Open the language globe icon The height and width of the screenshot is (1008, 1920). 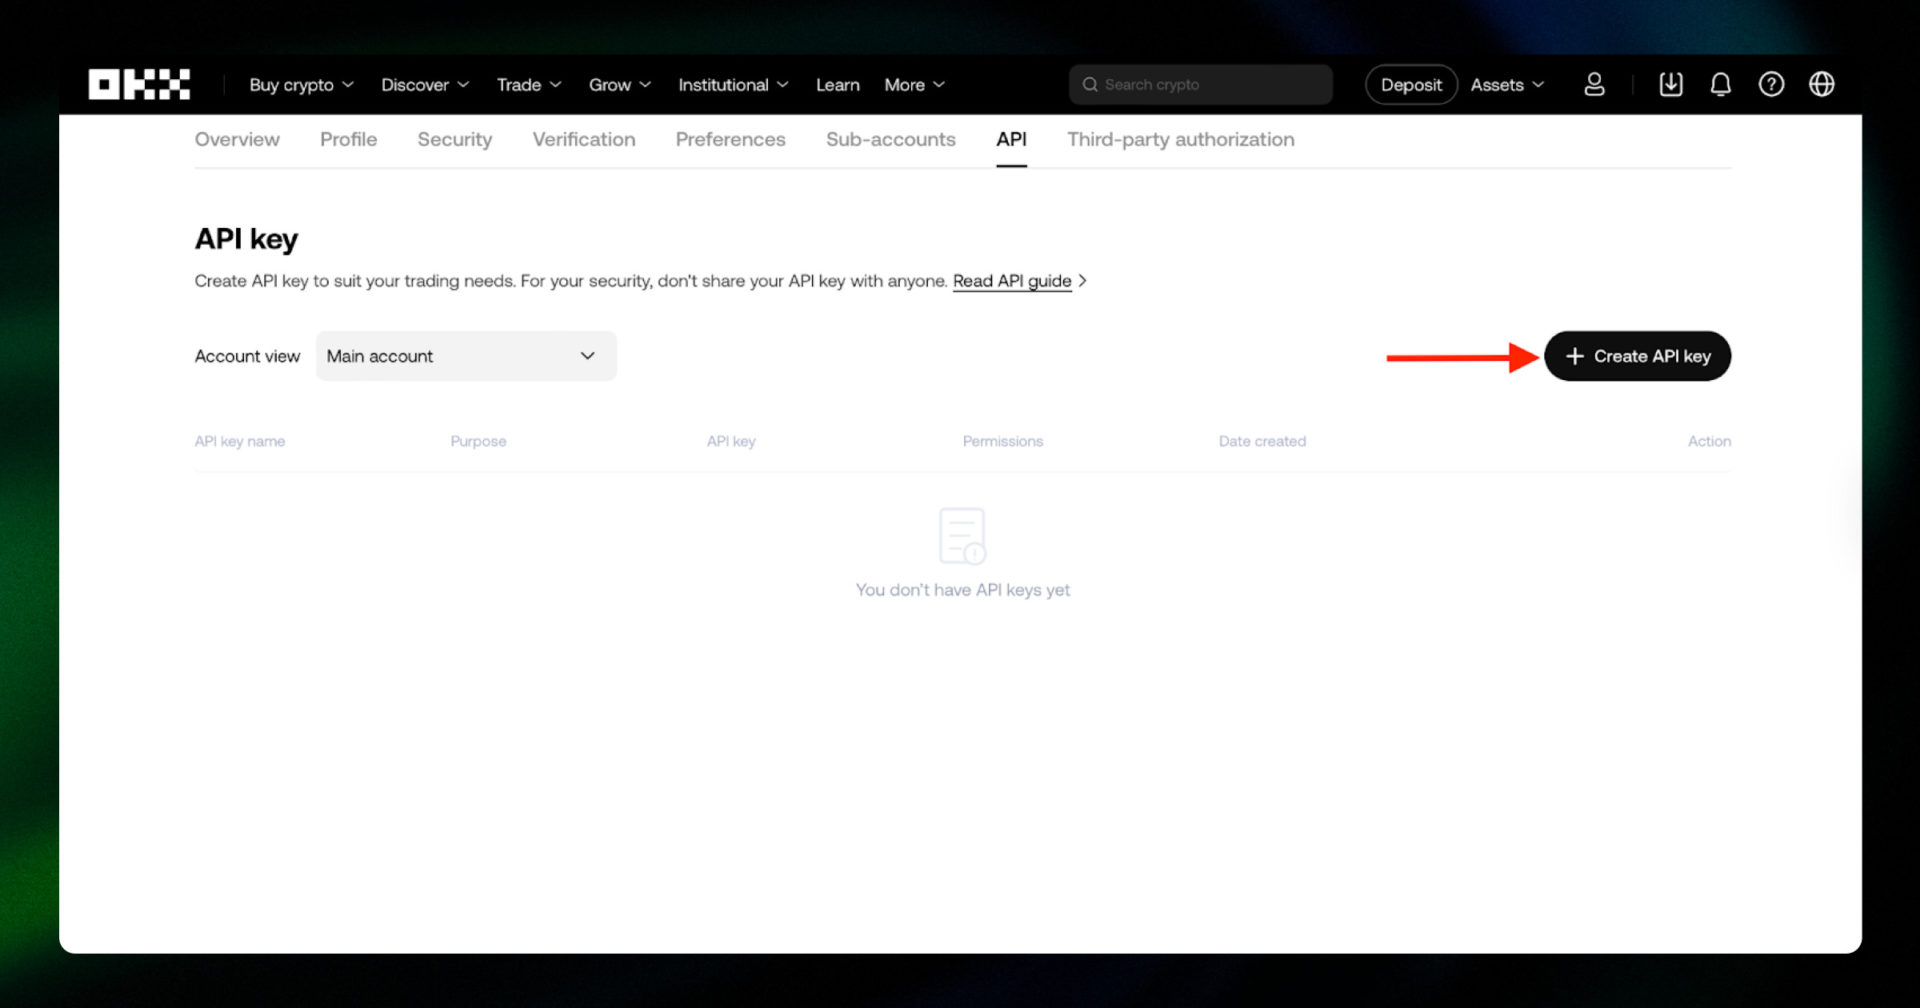click(1821, 85)
